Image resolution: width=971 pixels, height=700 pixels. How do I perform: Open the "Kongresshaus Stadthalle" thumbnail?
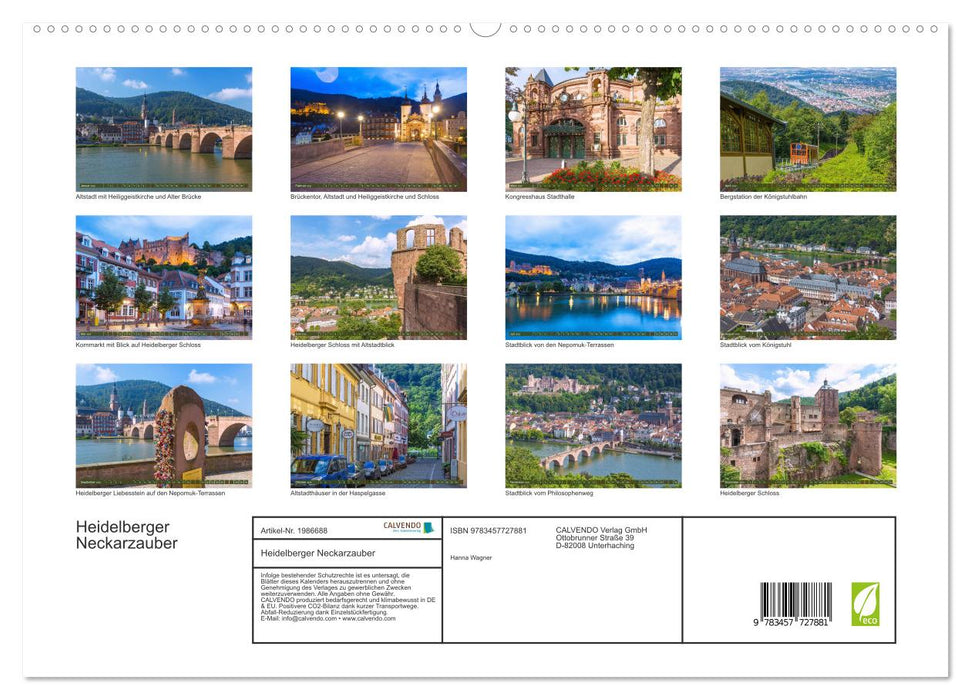[593, 128]
